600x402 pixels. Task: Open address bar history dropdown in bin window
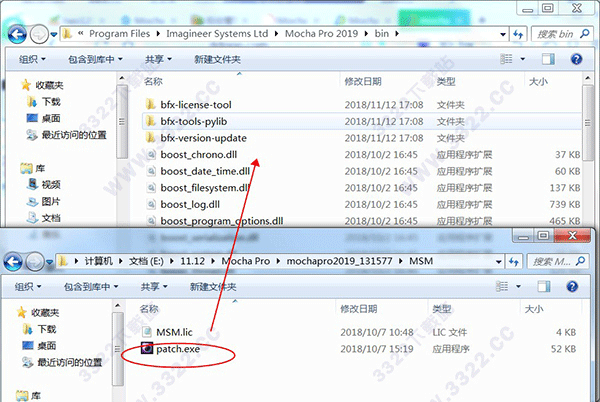click(x=503, y=34)
